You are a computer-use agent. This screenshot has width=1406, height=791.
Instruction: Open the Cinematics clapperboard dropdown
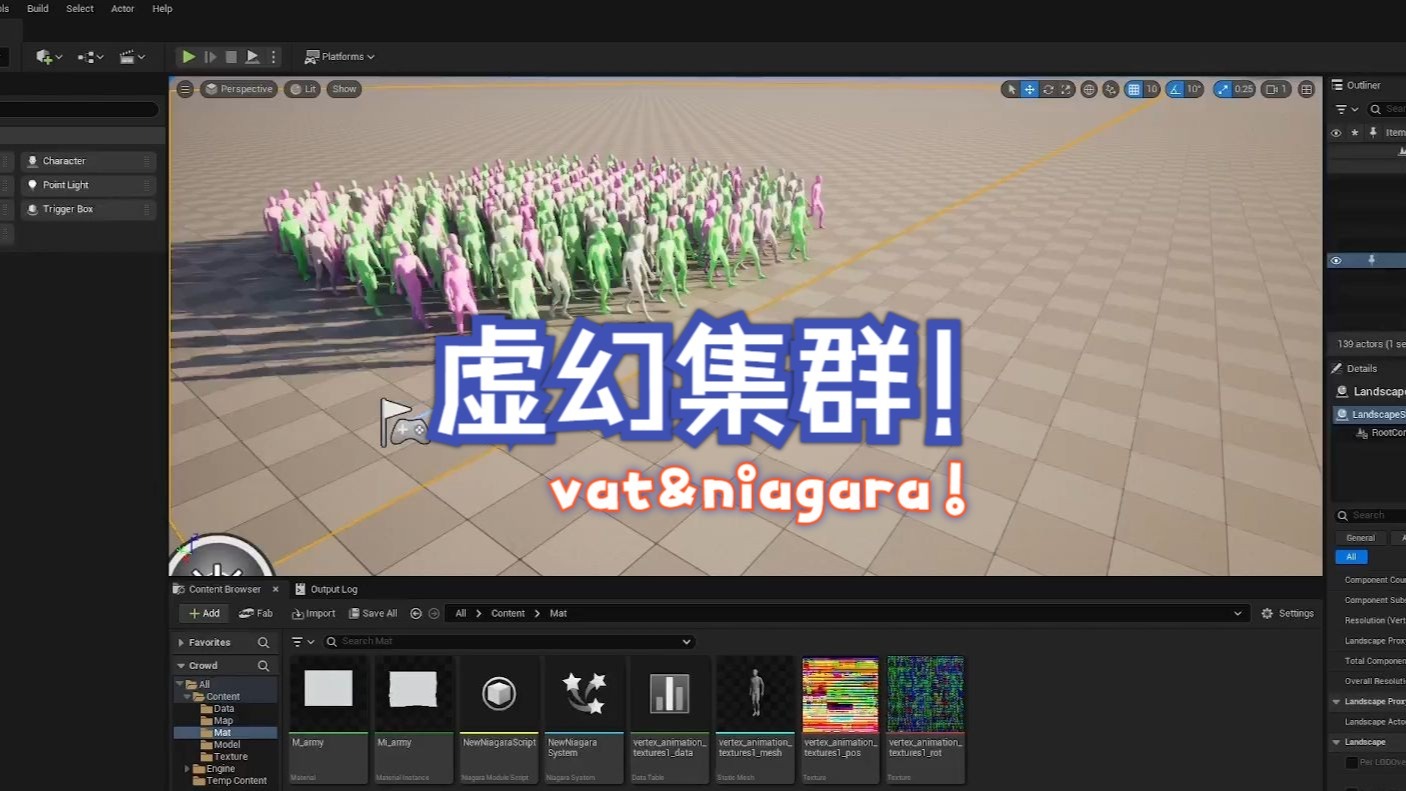[132, 57]
